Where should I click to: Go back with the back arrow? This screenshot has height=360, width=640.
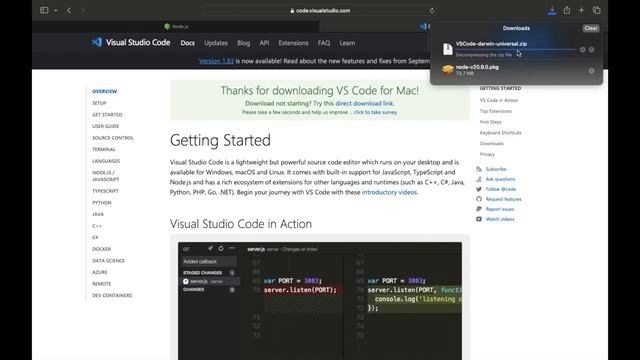tap(69, 10)
